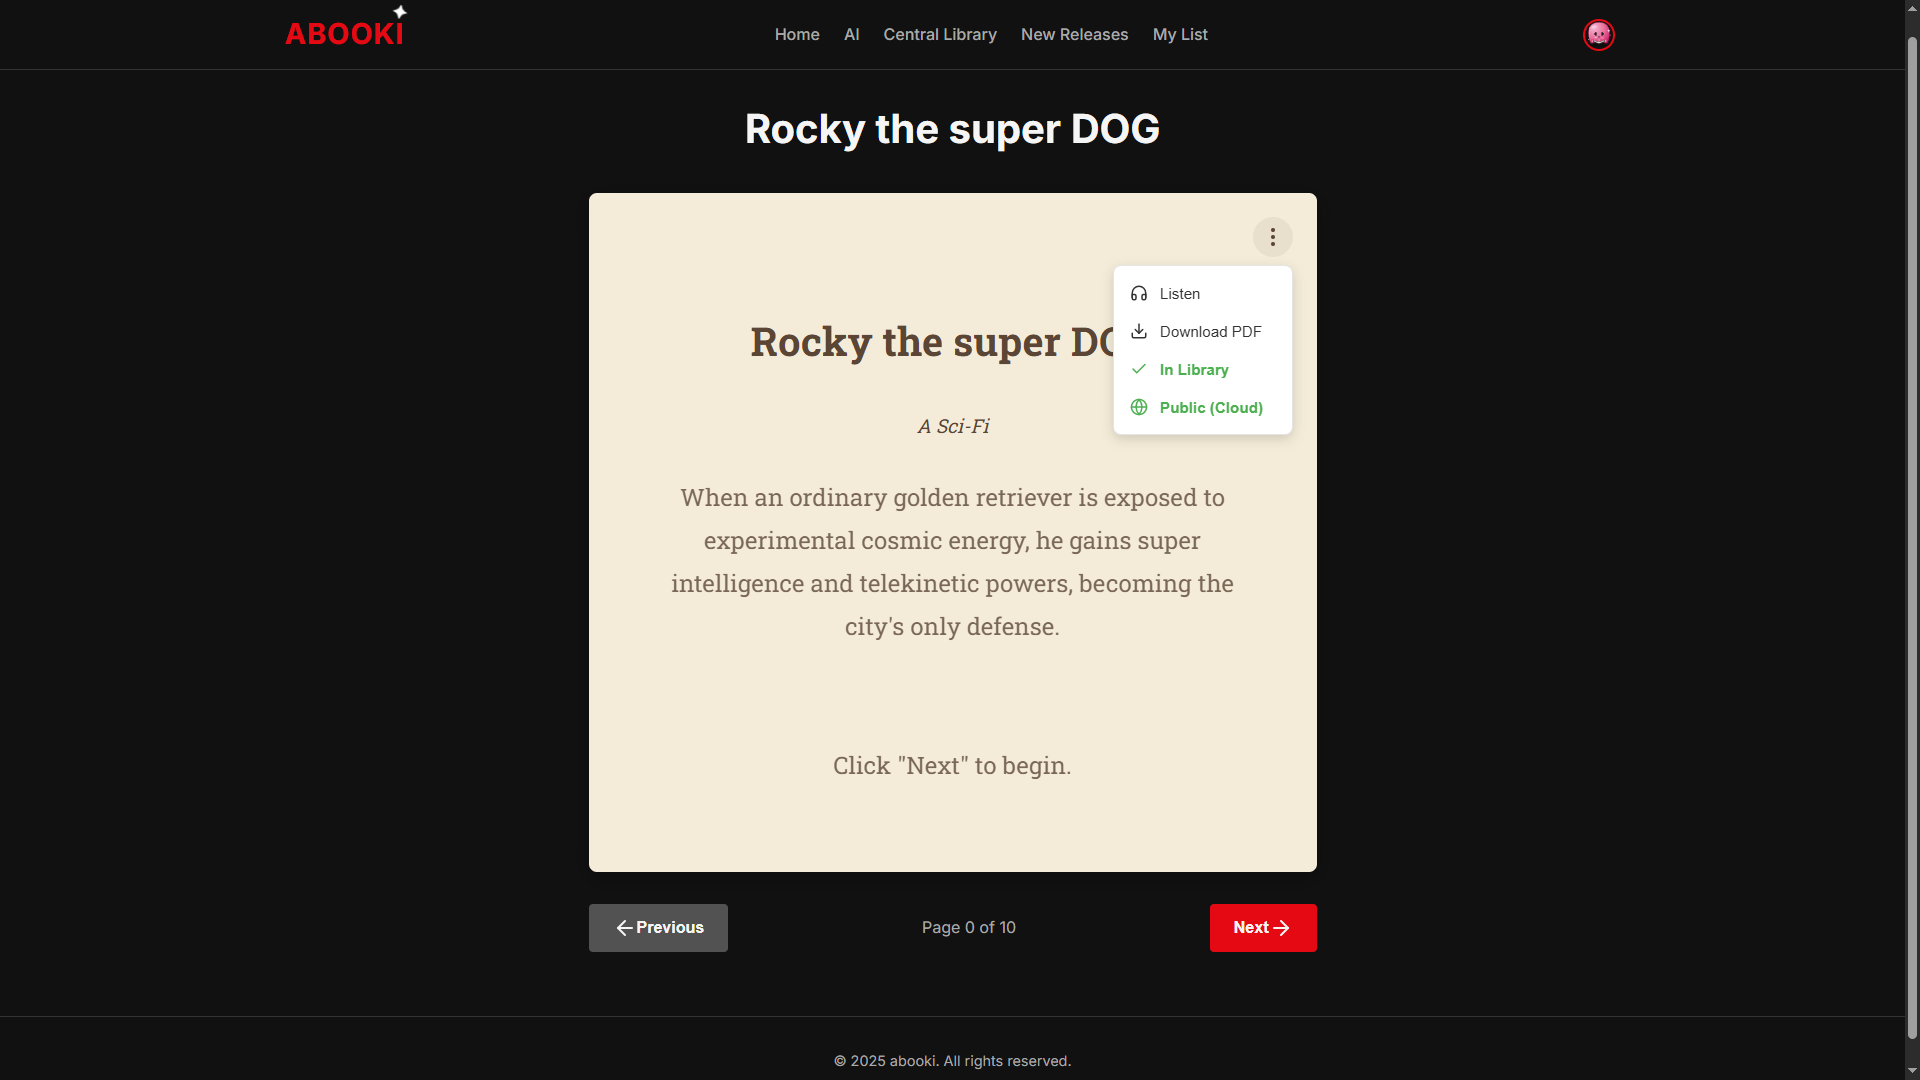Click the scrollbar down arrow

point(1912,1072)
